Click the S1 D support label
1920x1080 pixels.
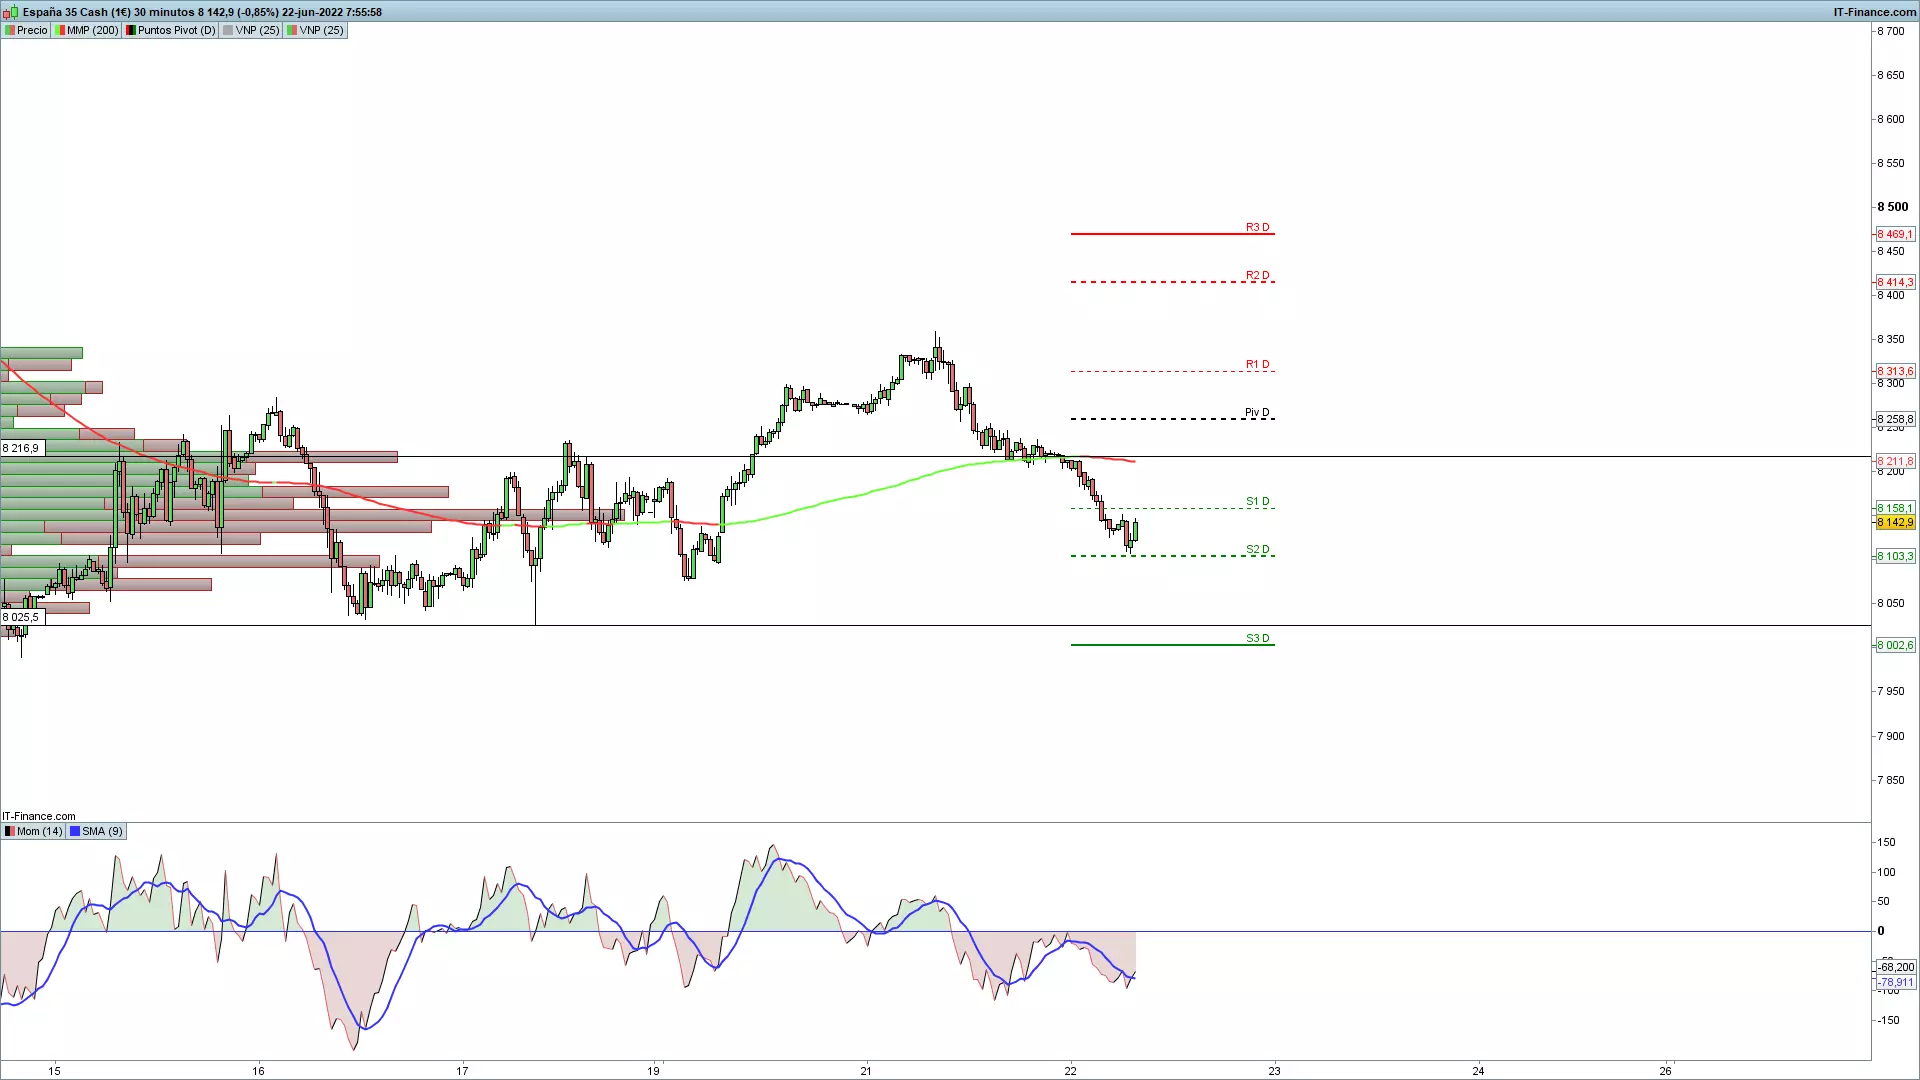(1257, 501)
